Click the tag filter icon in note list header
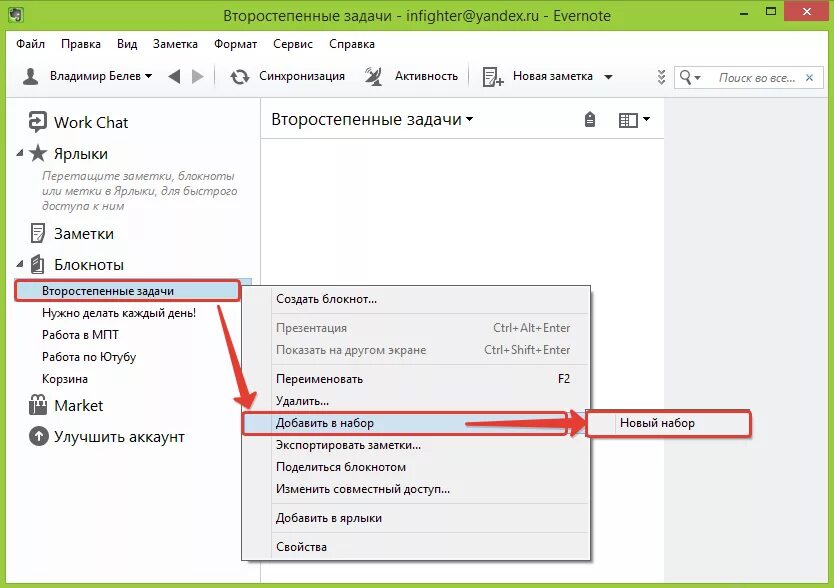The height and width of the screenshot is (588, 834). [589, 120]
